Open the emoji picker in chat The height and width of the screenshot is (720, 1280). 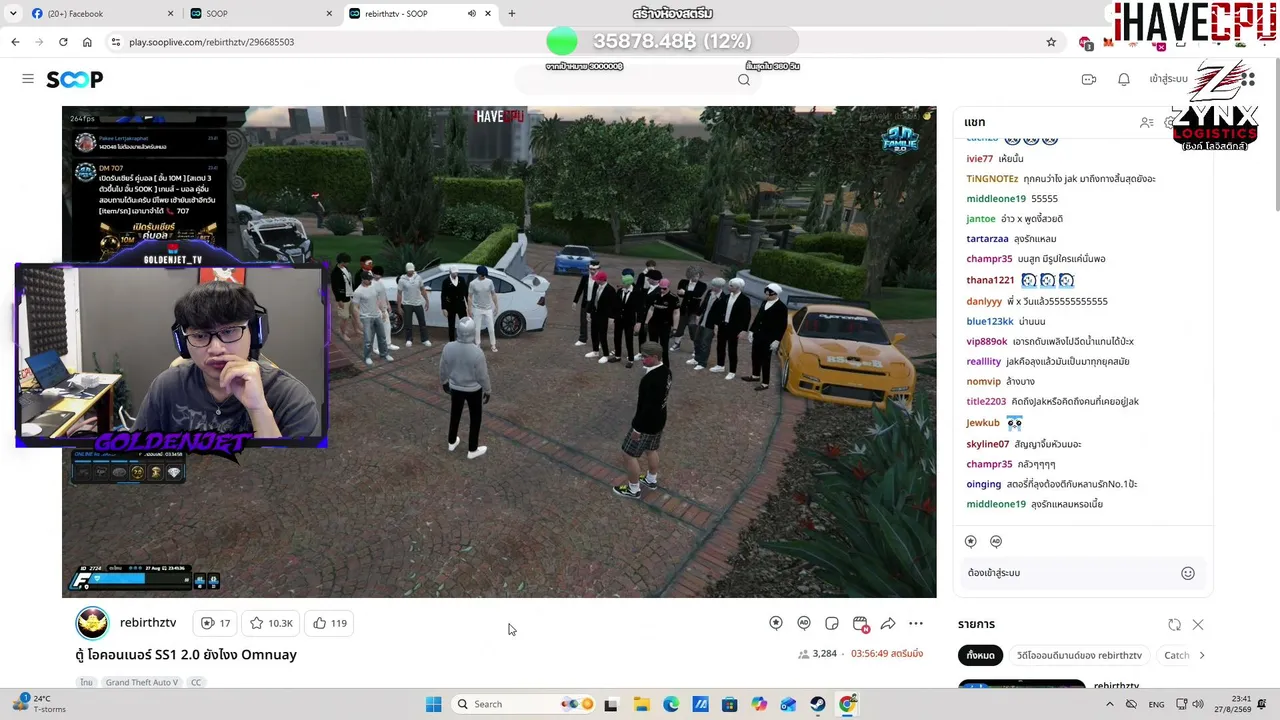(x=1188, y=573)
